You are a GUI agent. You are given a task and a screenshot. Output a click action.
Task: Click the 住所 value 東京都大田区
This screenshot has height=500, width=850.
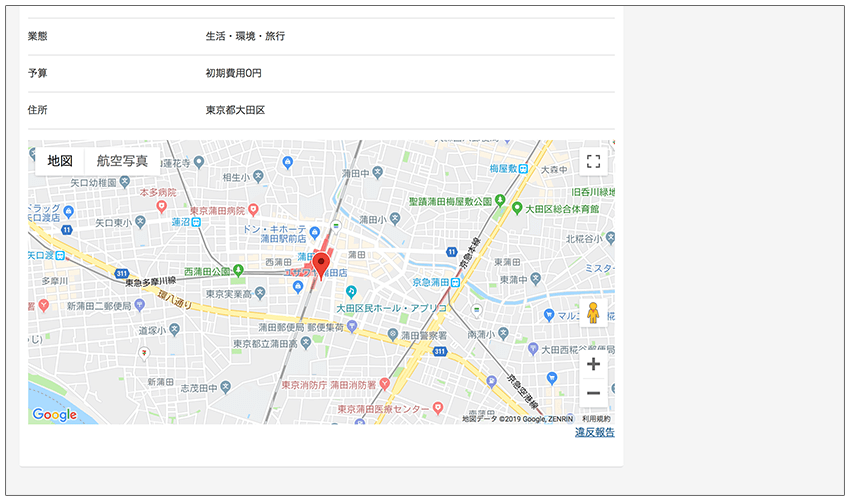235,110
